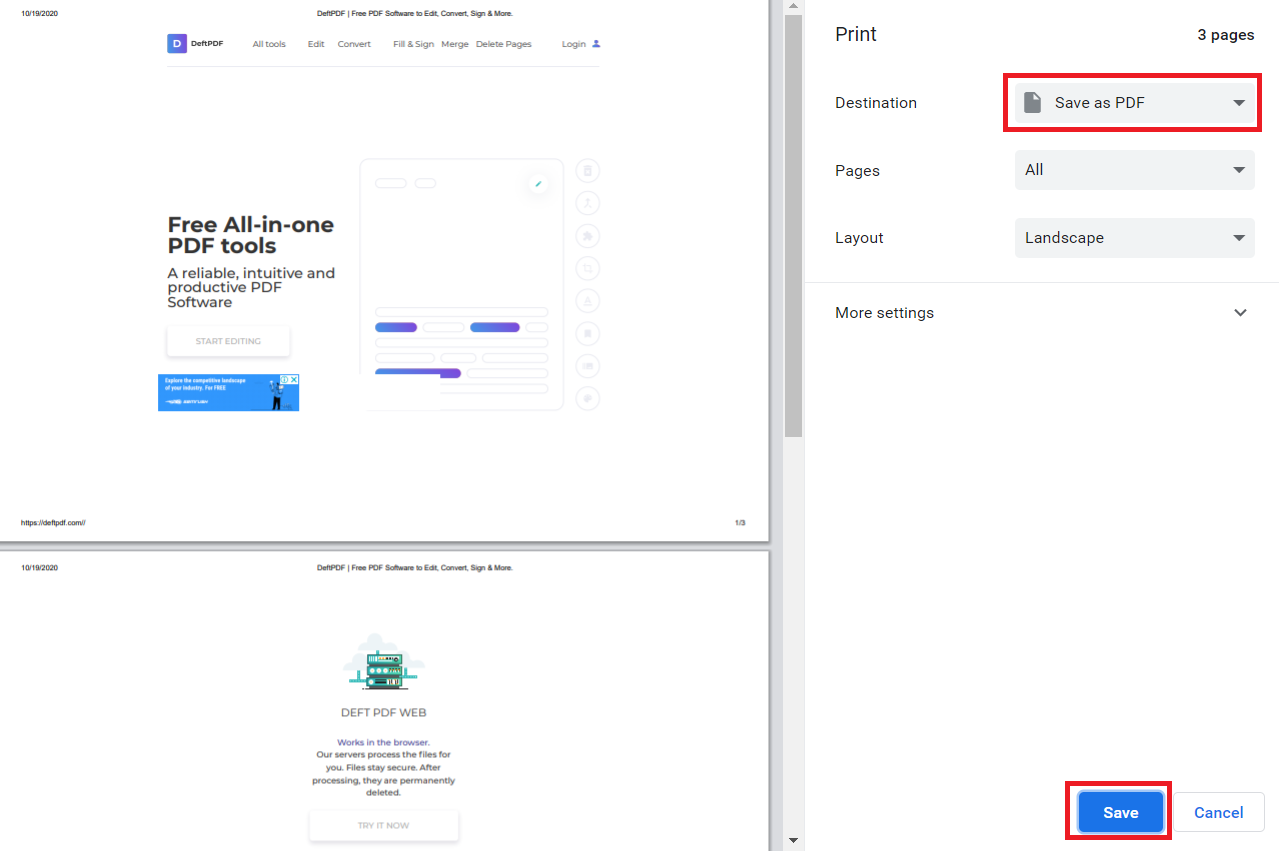
Task: Click the document file icon in Destination field
Action: [x=1032, y=103]
